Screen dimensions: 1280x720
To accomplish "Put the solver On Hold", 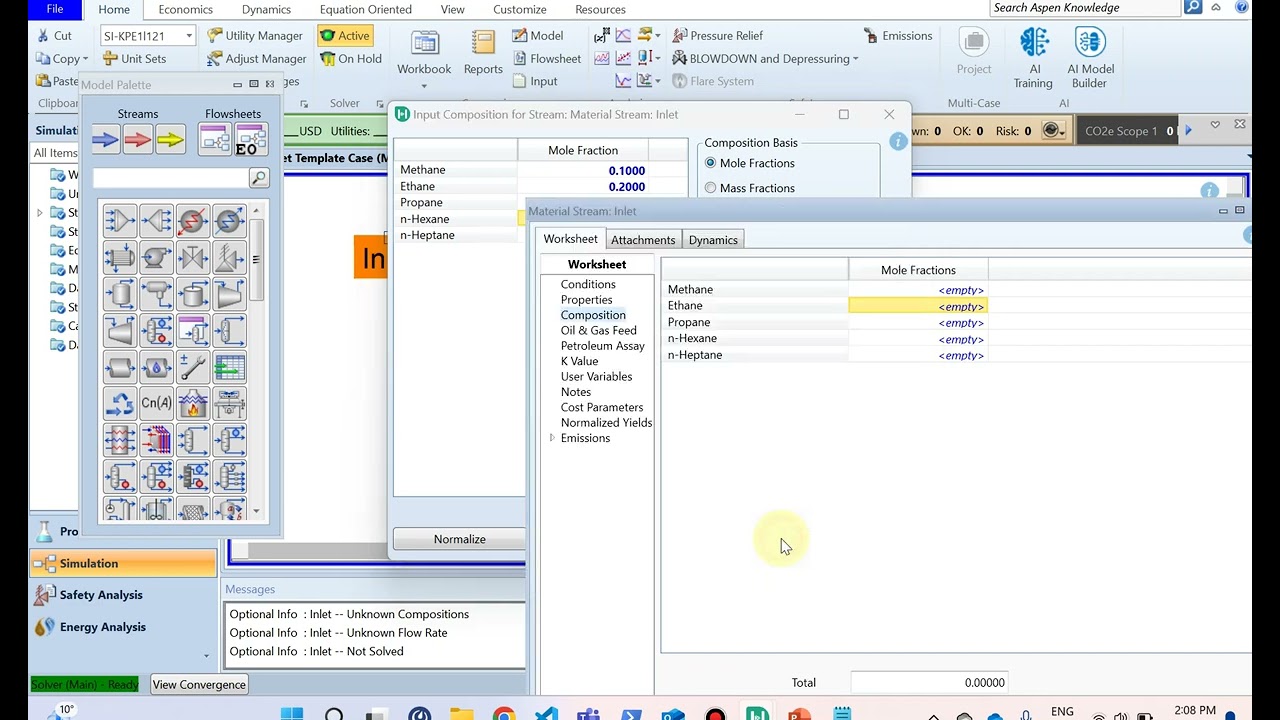I will [351, 58].
